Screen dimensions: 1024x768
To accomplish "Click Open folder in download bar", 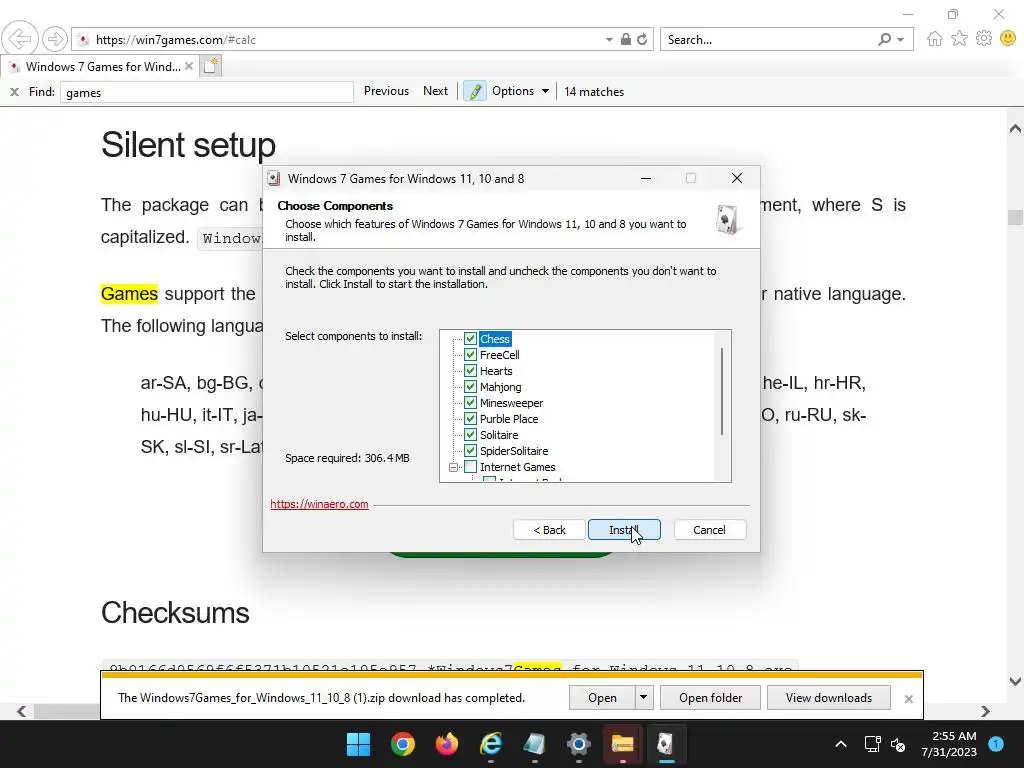I will tap(710, 697).
